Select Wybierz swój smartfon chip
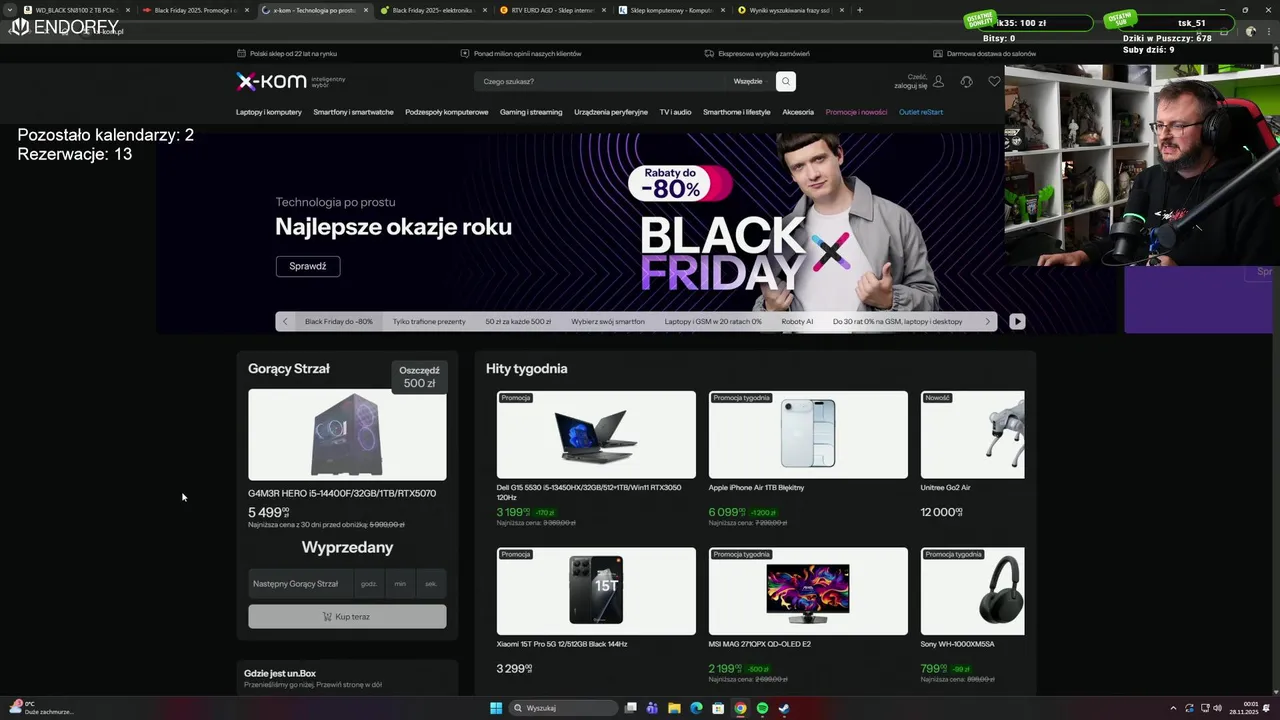 pos(608,321)
